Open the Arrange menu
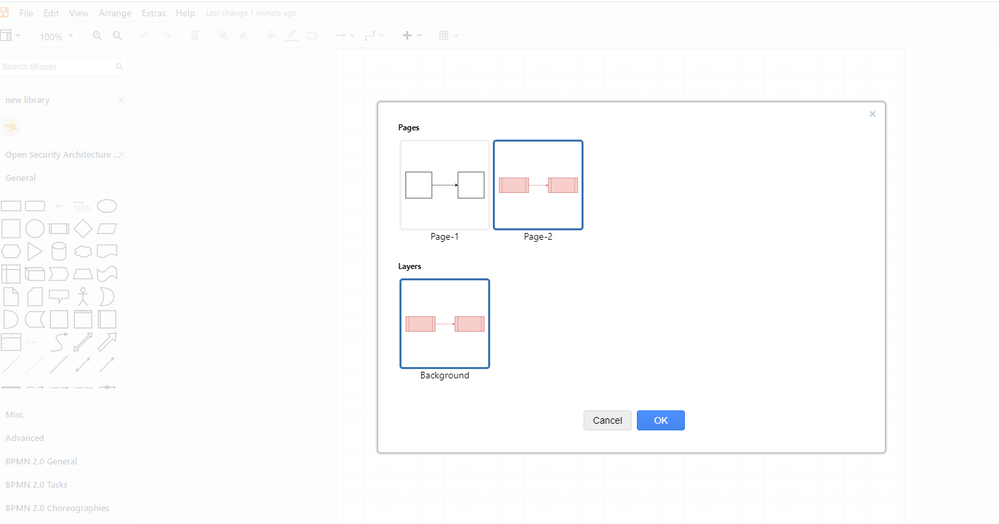 click(115, 13)
